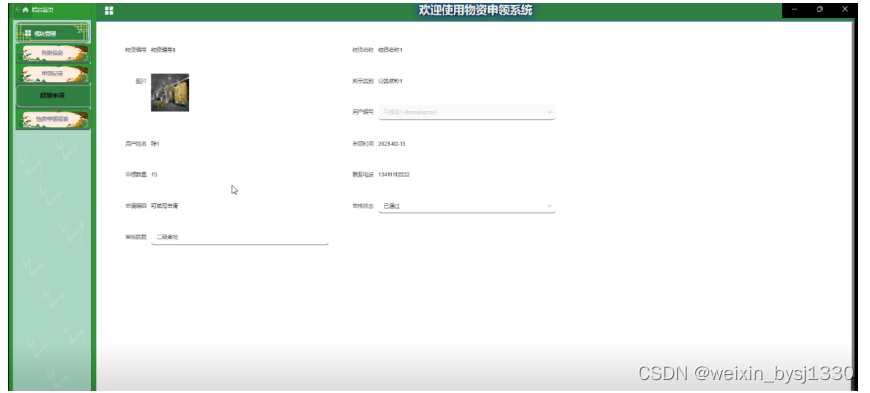
Task: Collapse the 模块管理 section using its caret
Action: [x=80, y=33]
